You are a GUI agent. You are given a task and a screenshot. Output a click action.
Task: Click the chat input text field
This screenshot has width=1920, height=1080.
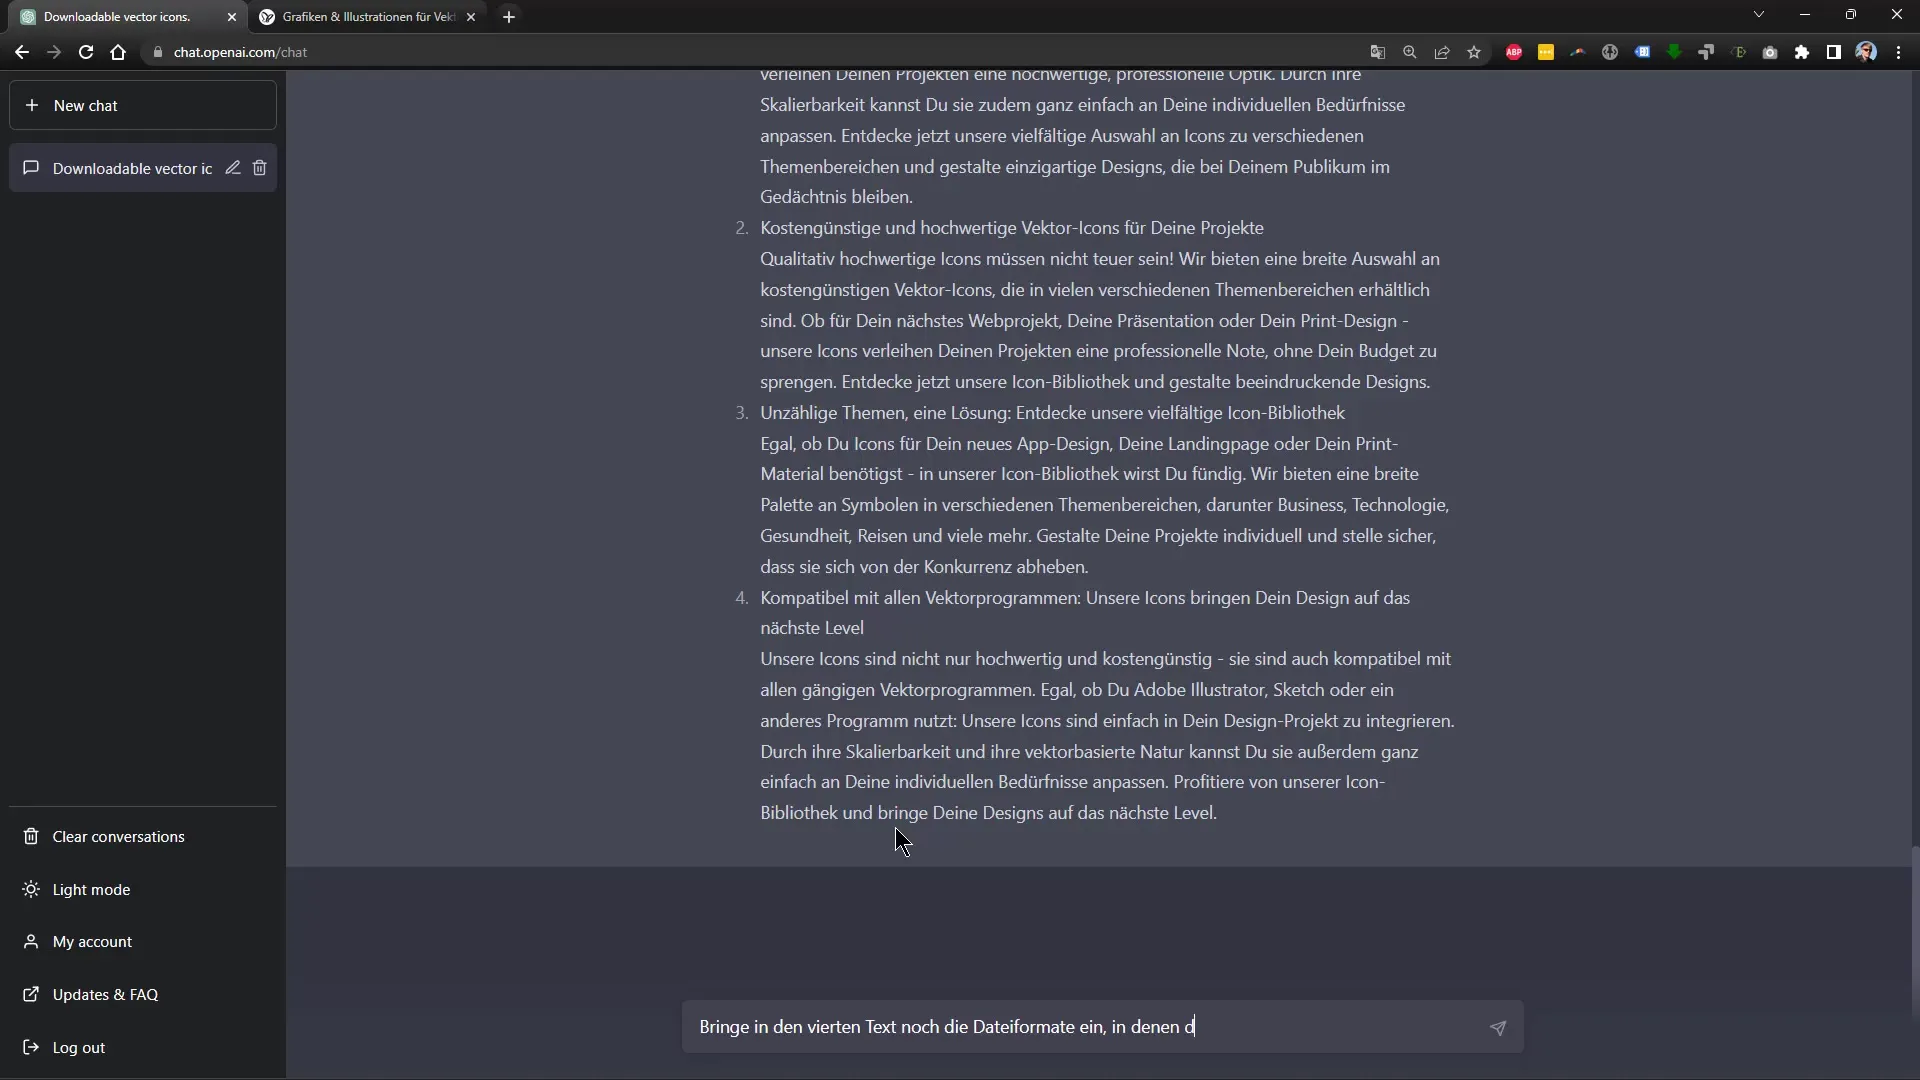1097,1027
